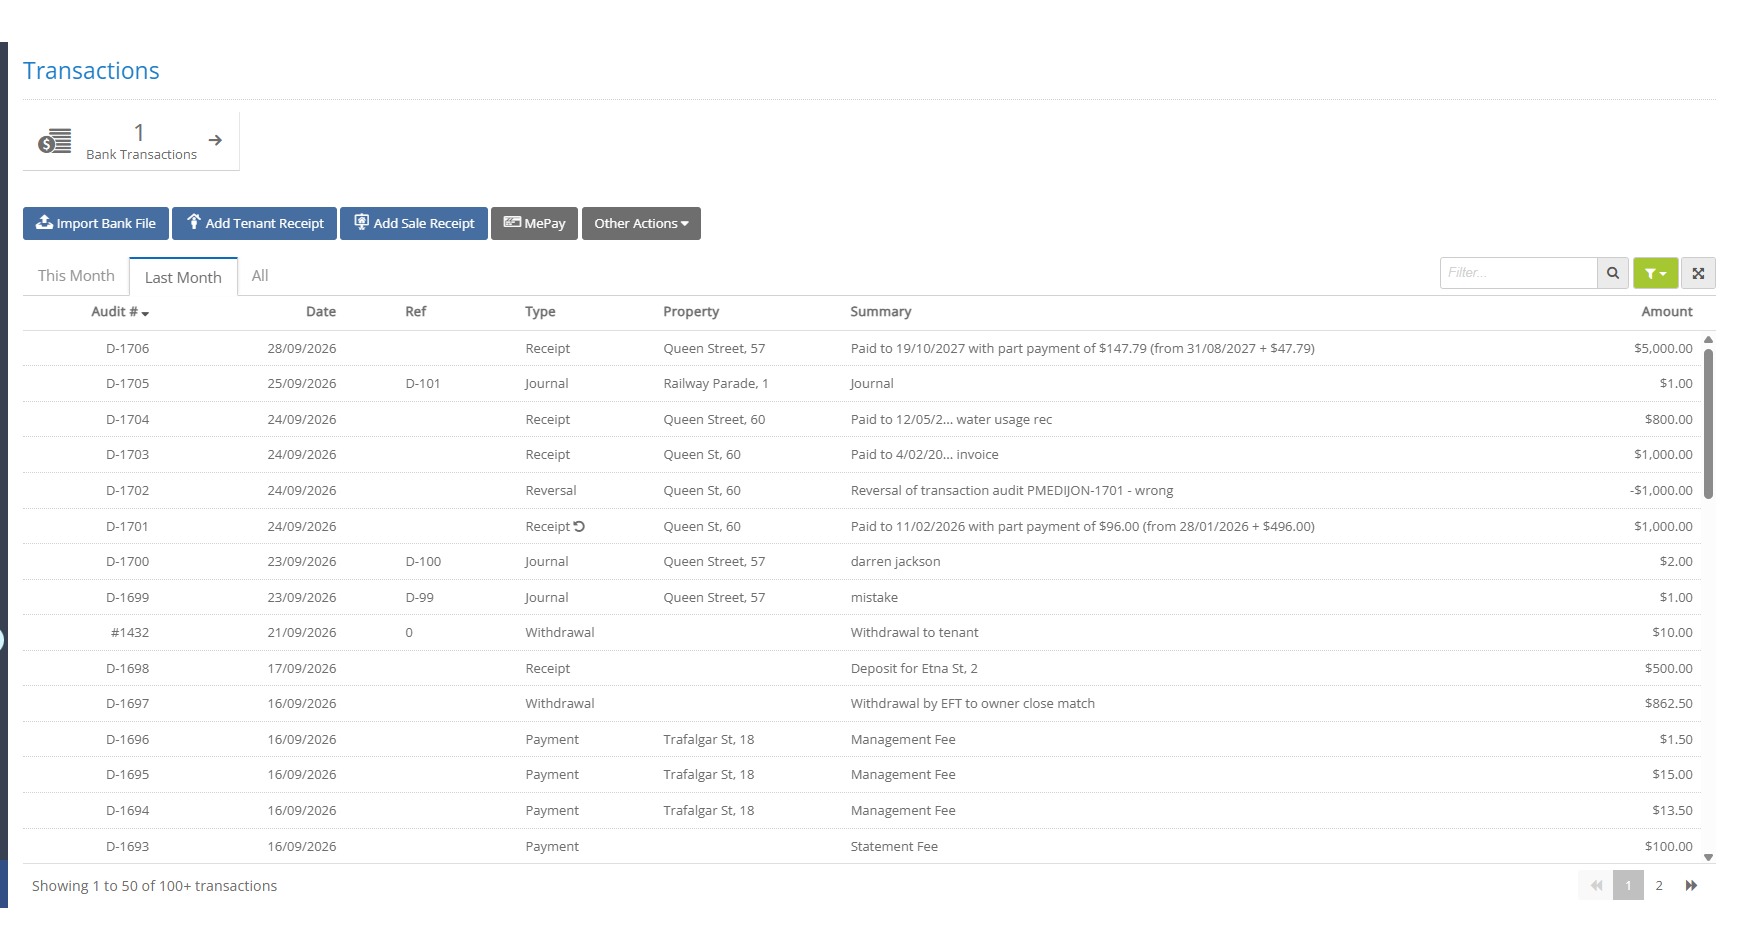Screen dimensions: 1738x951
Task: Click the Reversal type in row D-1702
Action: point(551,491)
